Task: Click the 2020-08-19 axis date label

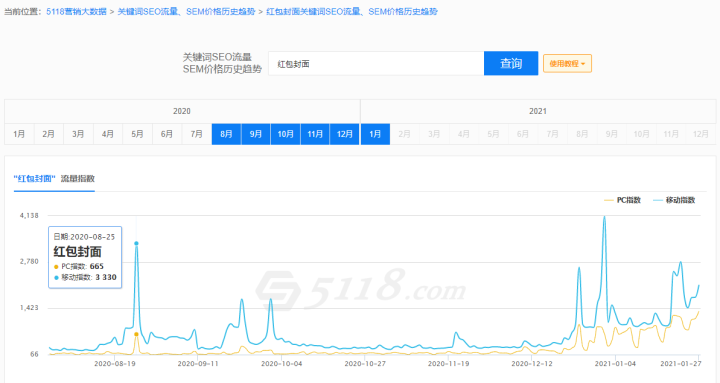Action: tap(115, 364)
